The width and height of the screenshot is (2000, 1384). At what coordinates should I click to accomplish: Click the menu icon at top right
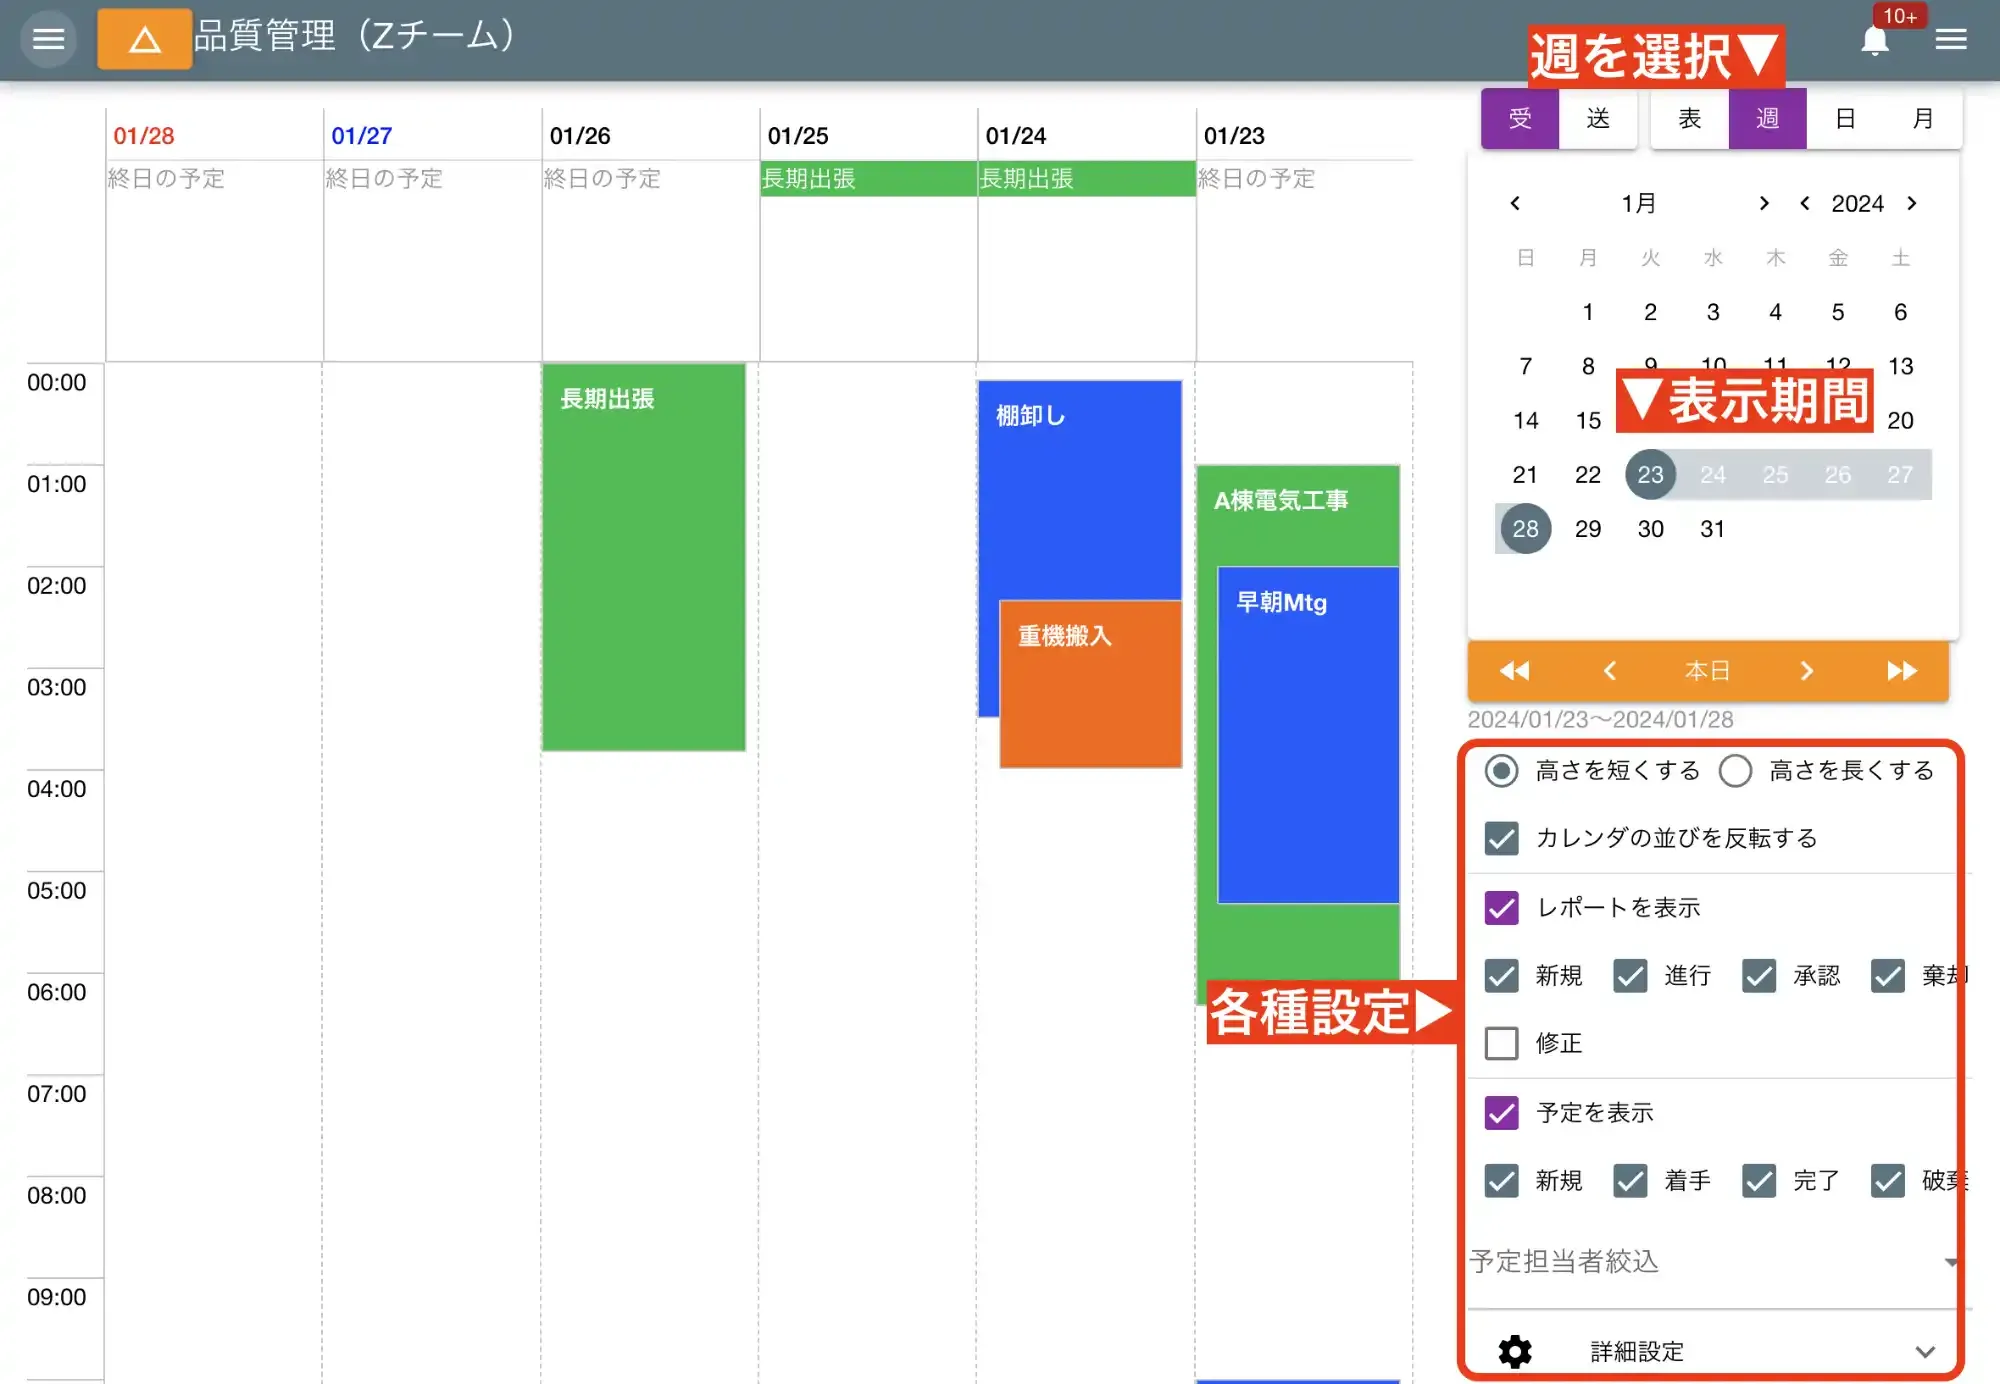1950,39
